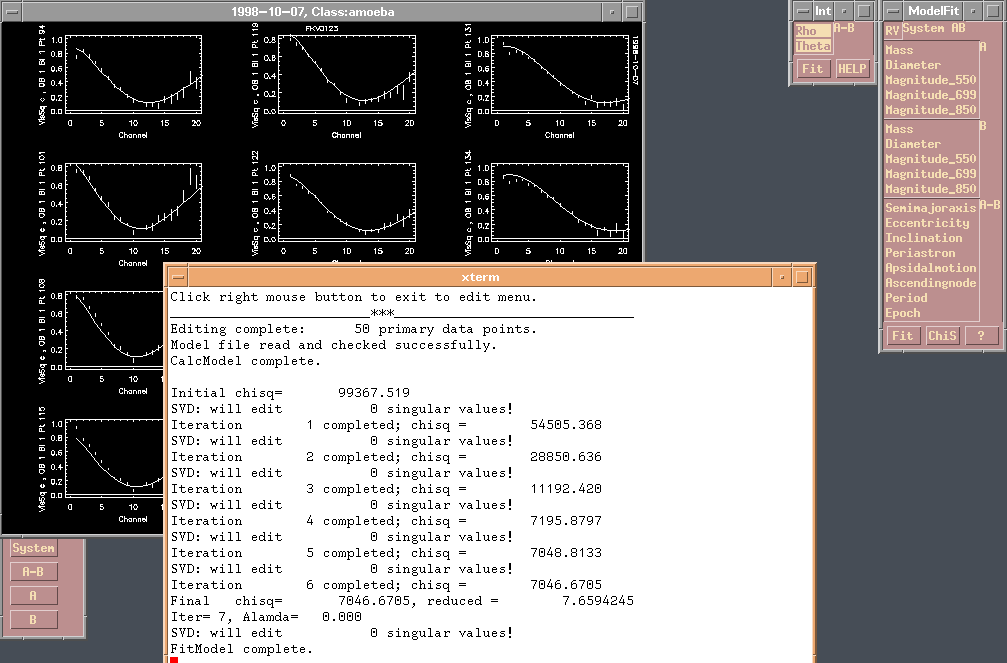The image size is (1007, 663).
Task: Toggle the Theta parameter
Action: 812,46
